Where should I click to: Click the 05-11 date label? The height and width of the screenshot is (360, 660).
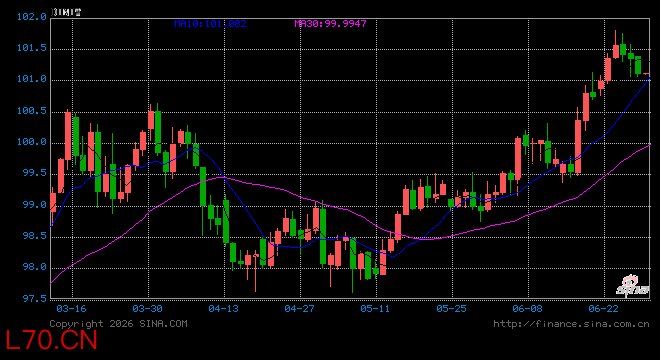tap(375, 309)
